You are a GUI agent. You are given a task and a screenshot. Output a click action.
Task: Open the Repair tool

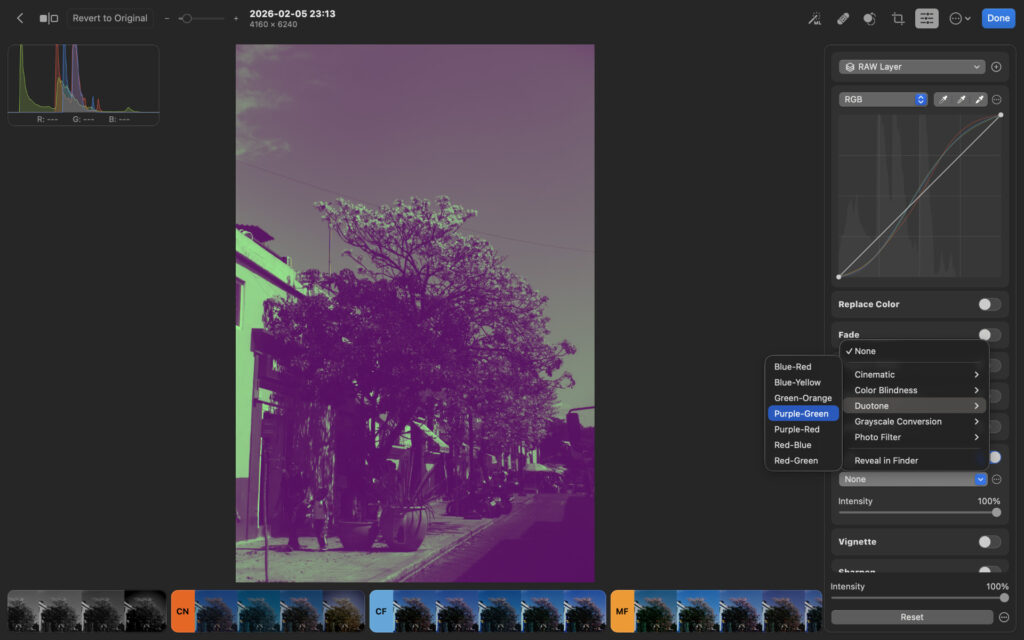pyautogui.click(x=842, y=17)
